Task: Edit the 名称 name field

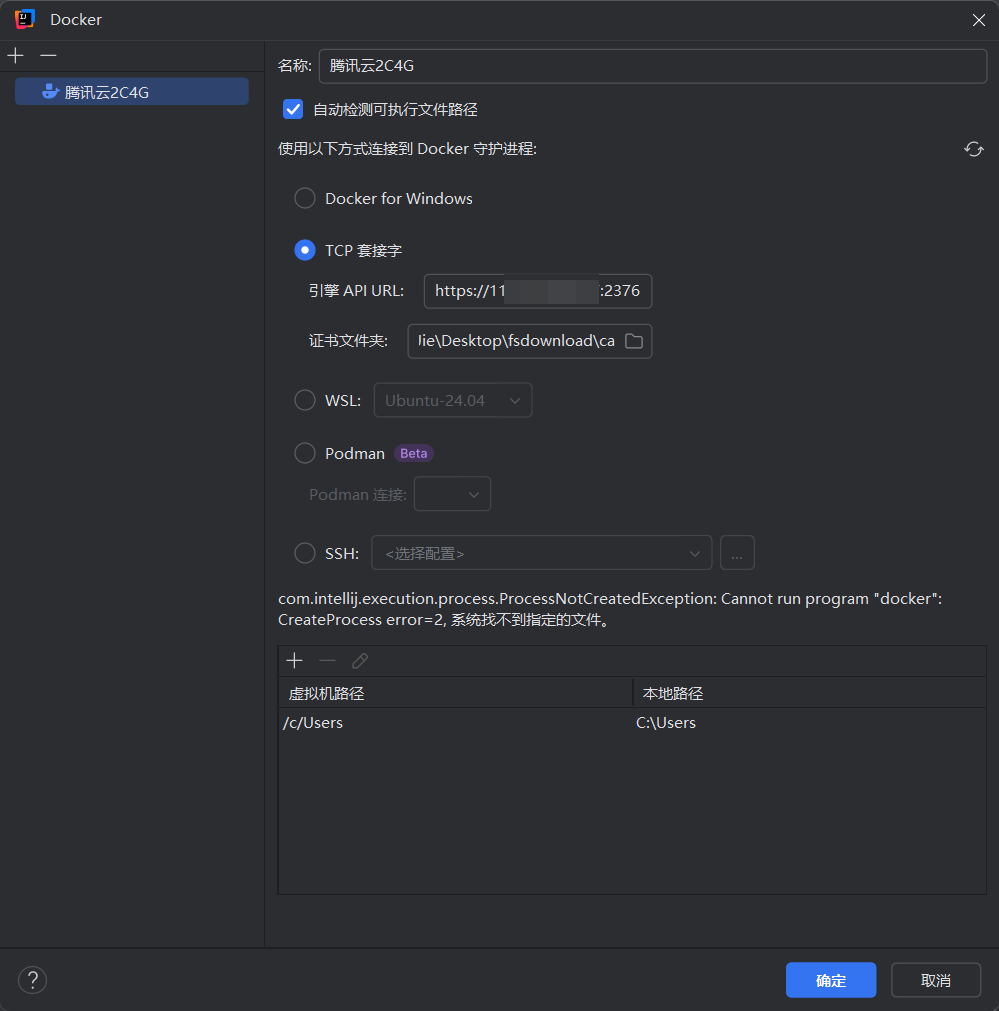Action: point(652,66)
